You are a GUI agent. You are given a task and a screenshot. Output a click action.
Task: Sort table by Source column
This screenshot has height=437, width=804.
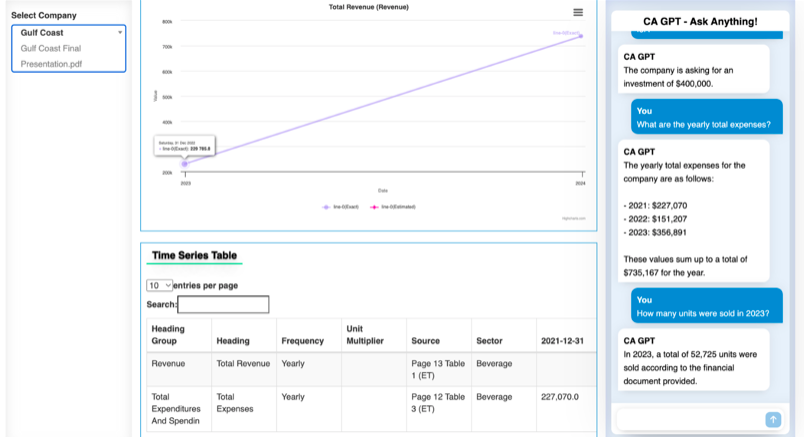coord(425,341)
